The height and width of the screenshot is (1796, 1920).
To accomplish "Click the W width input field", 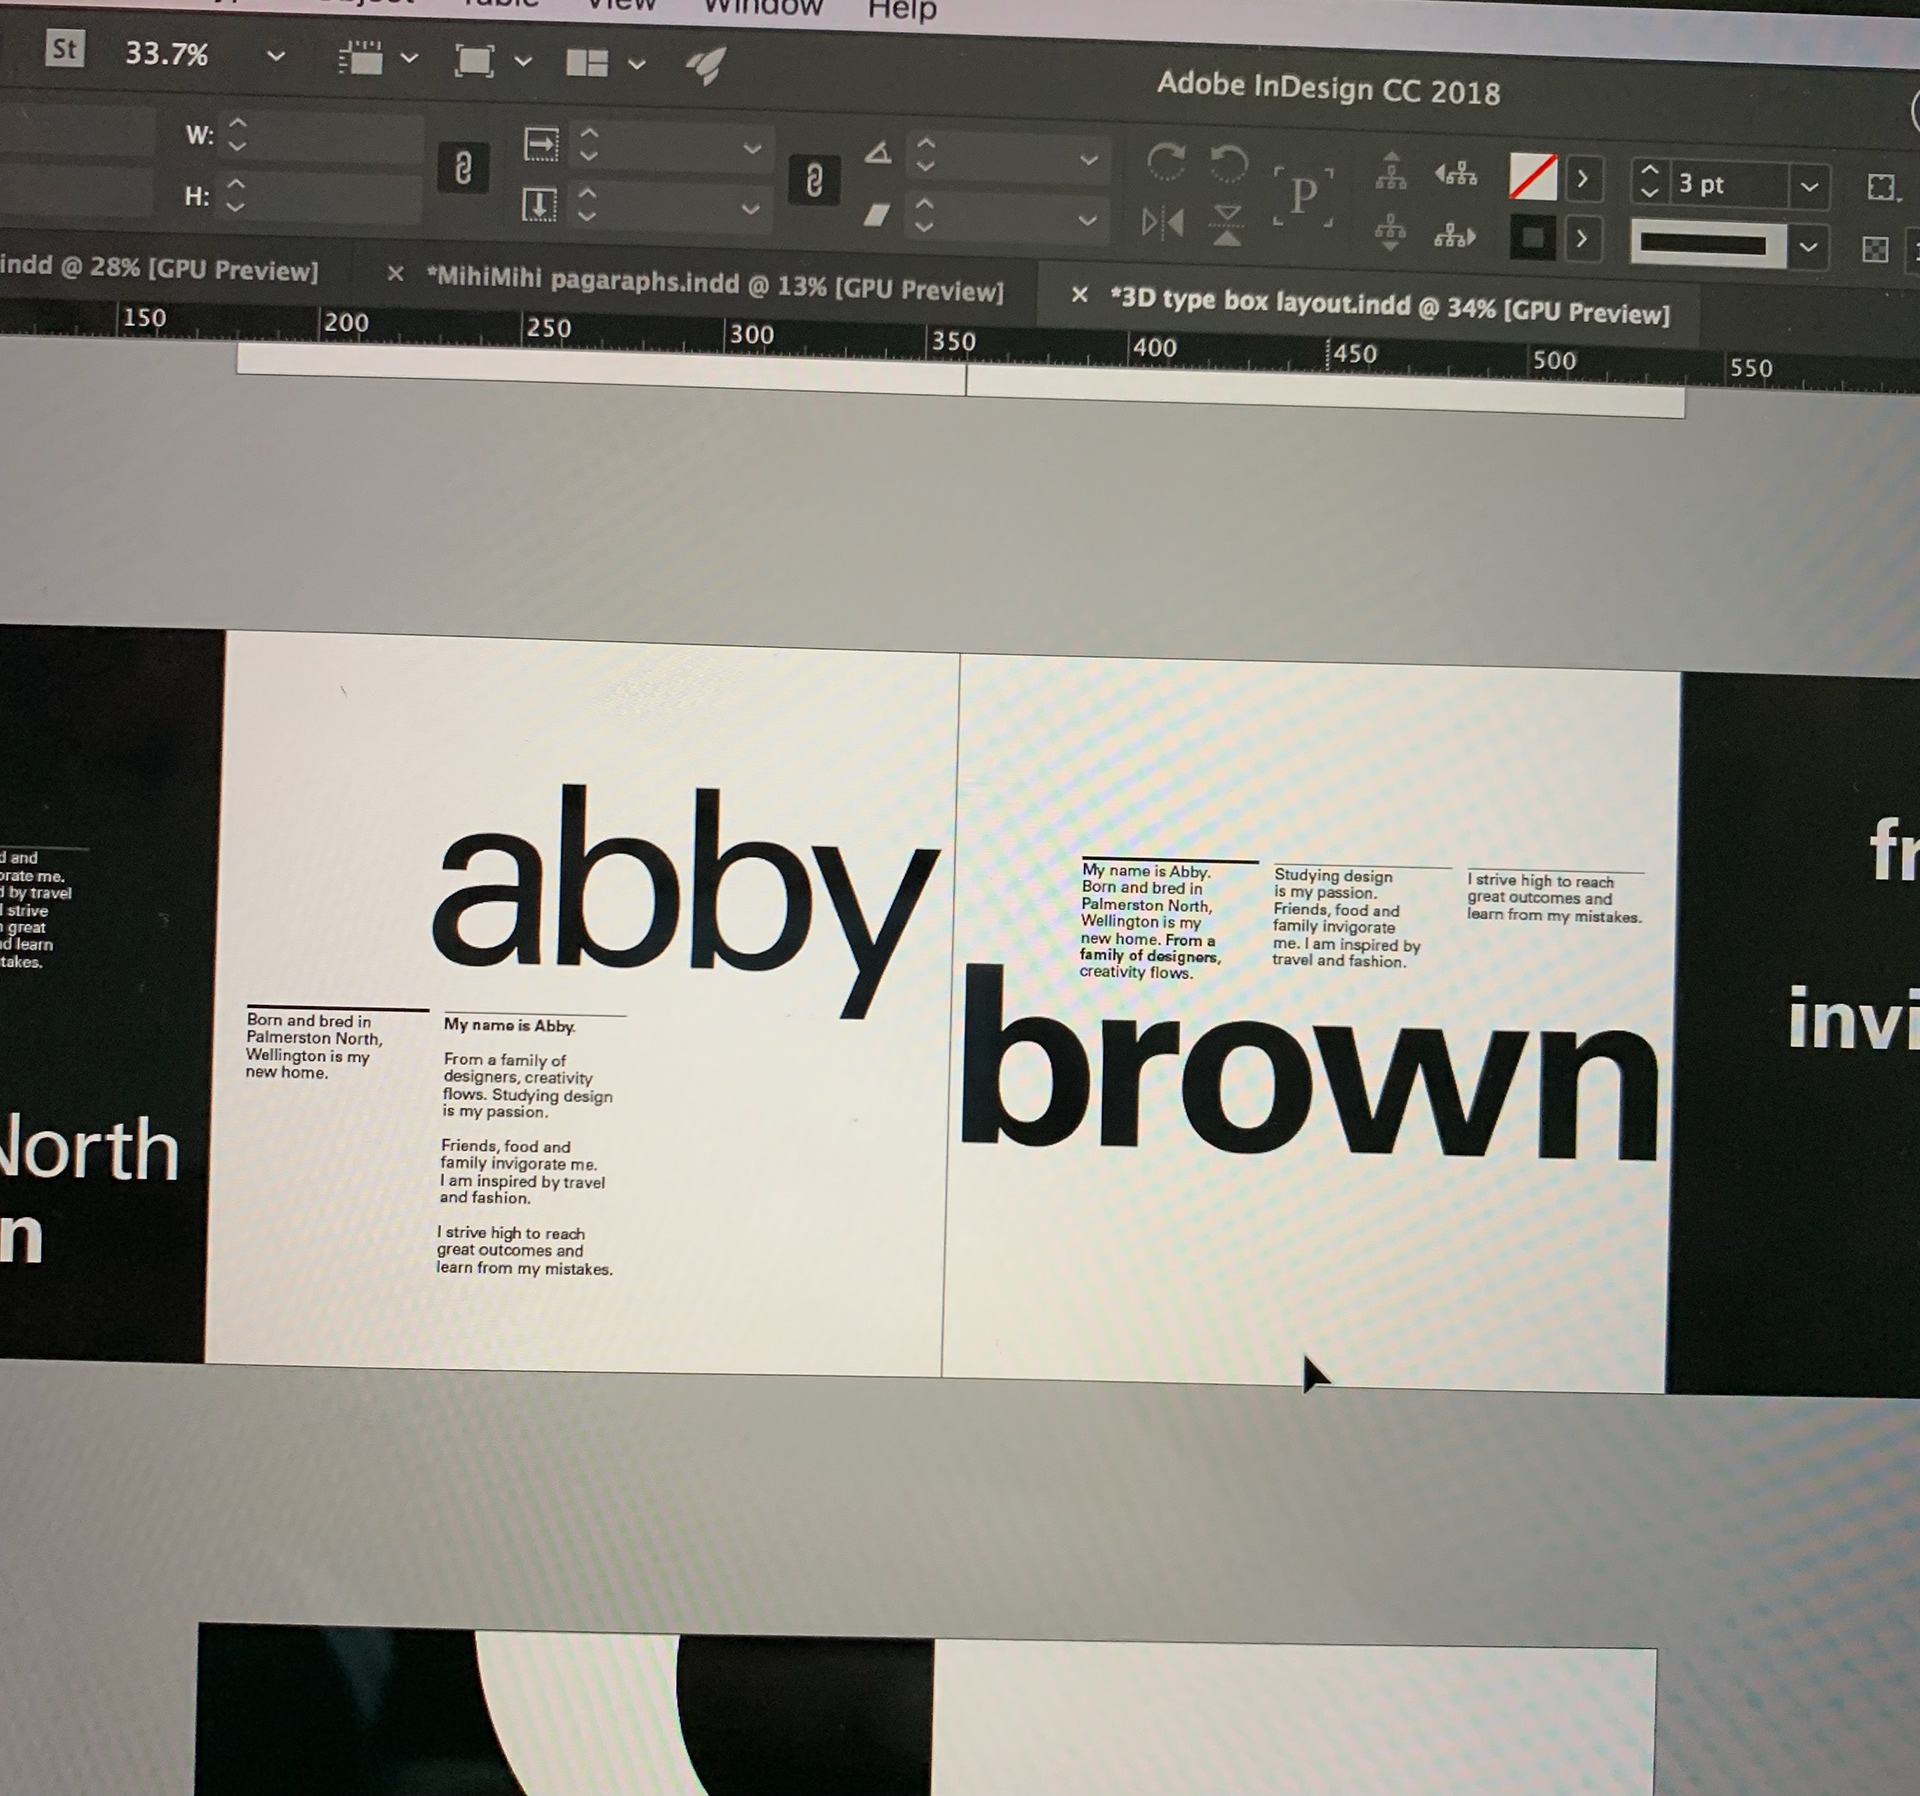I will [338, 140].
